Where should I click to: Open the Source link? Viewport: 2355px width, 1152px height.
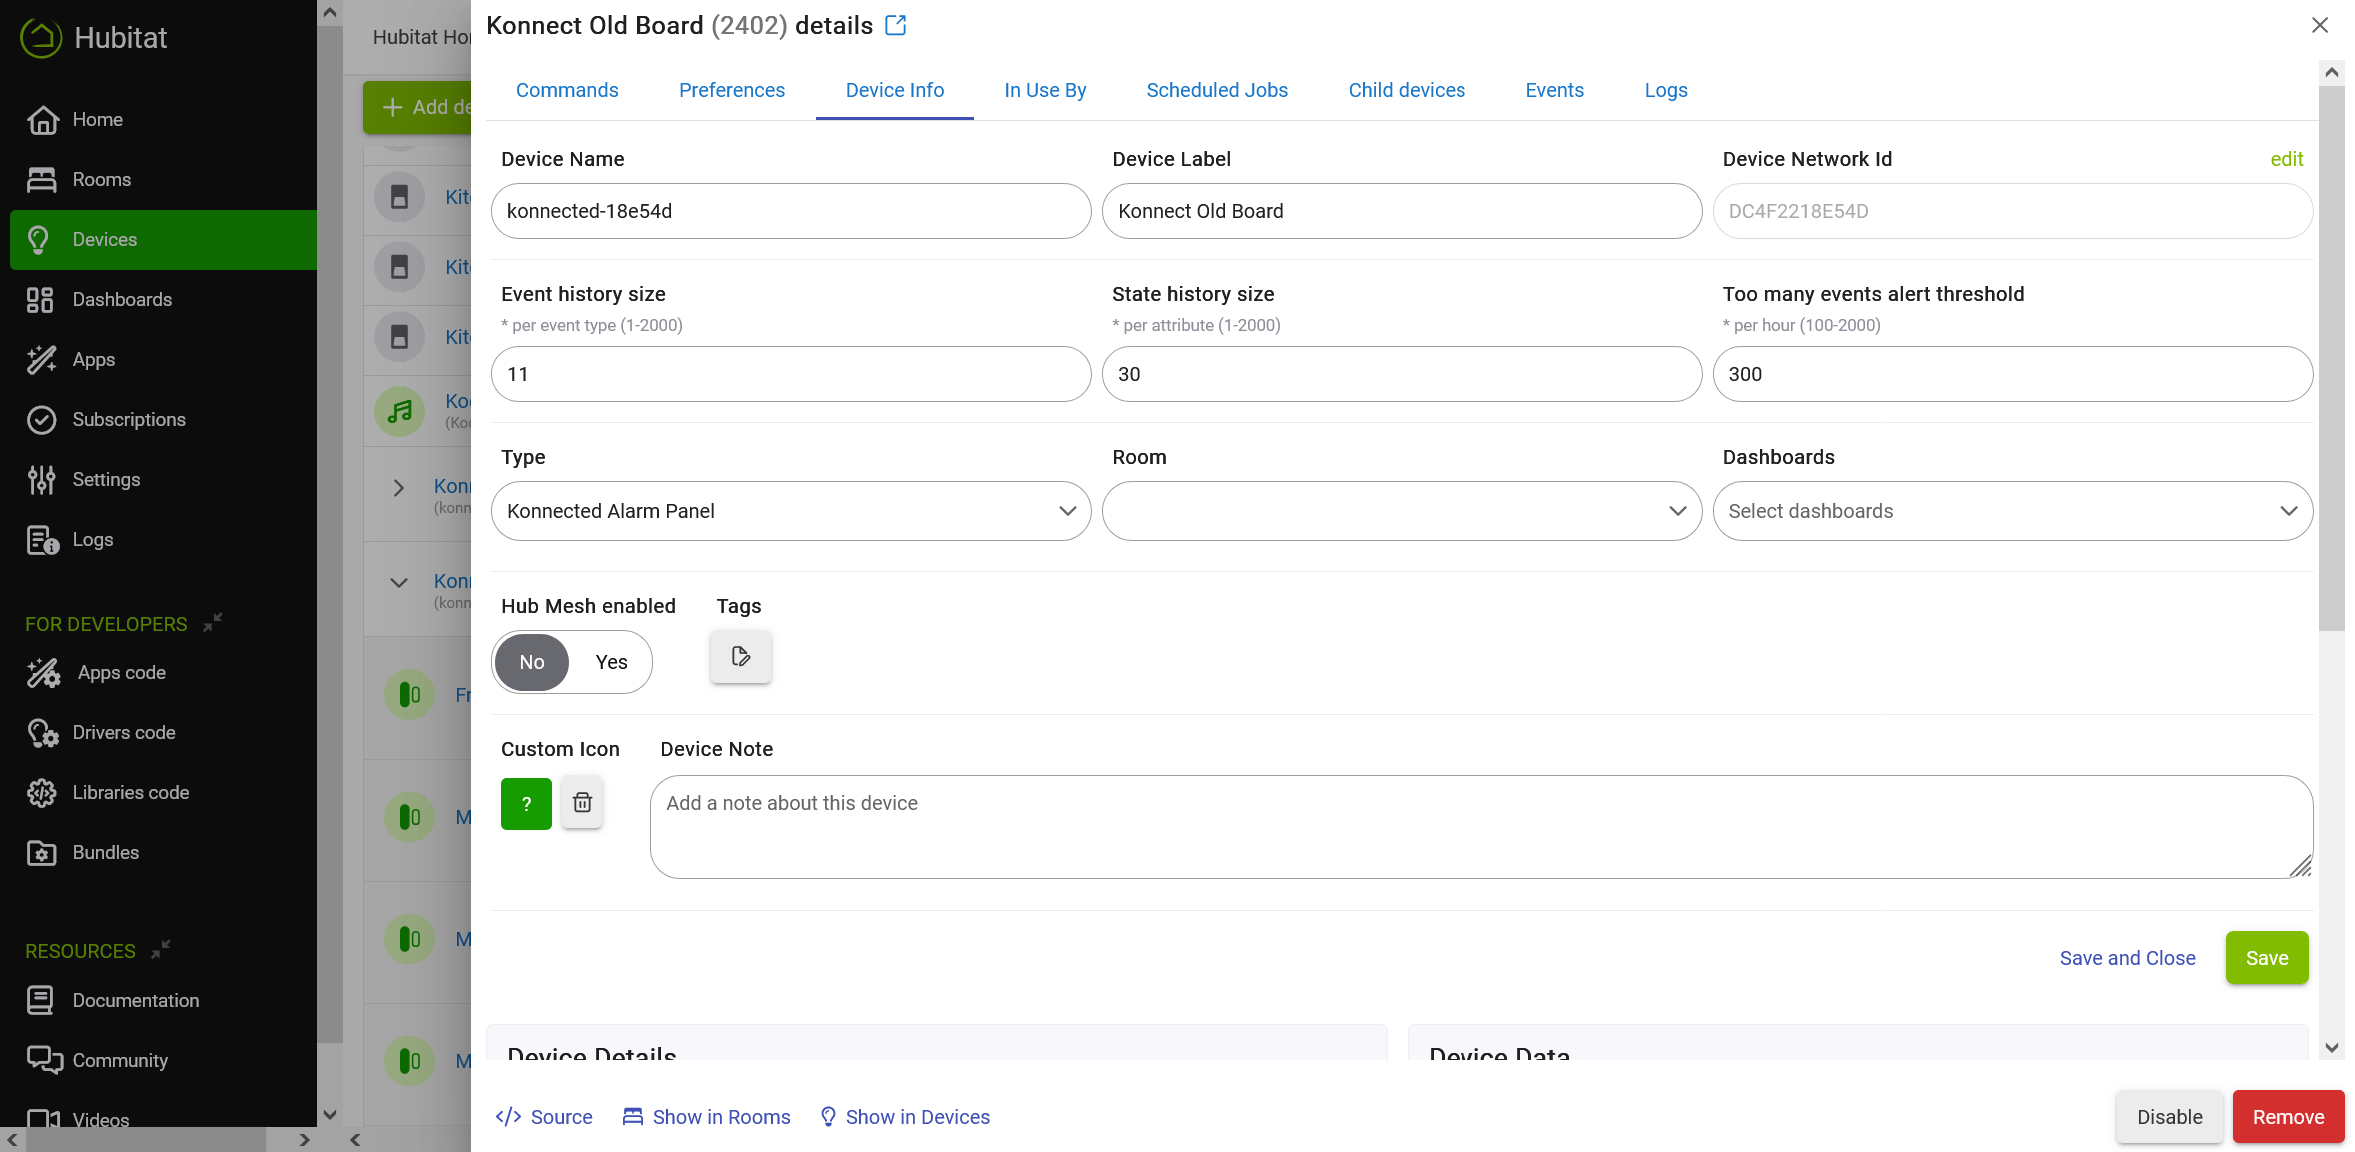point(544,1117)
